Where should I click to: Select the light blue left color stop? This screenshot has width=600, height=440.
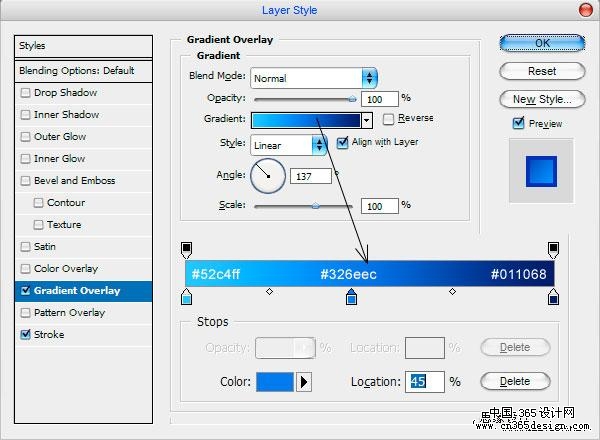point(186,297)
